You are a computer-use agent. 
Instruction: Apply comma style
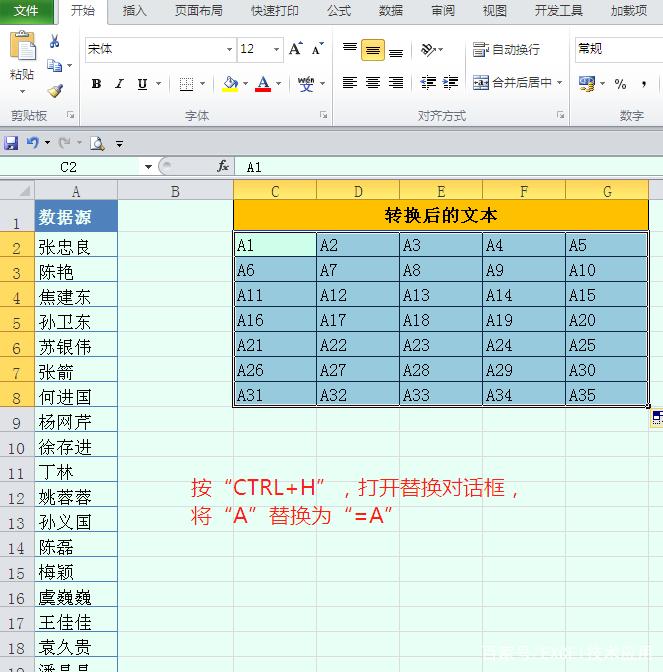click(x=644, y=84)
